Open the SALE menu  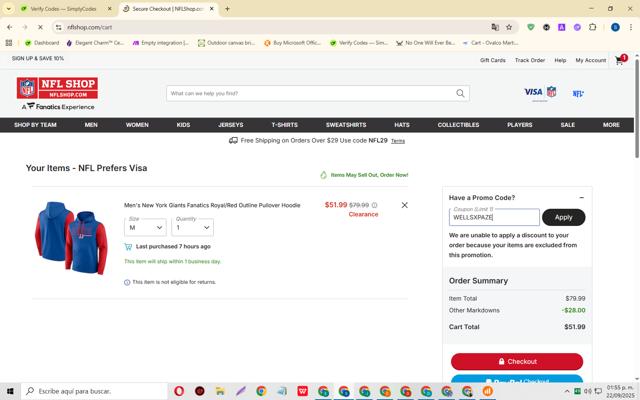tap(567, 125)
